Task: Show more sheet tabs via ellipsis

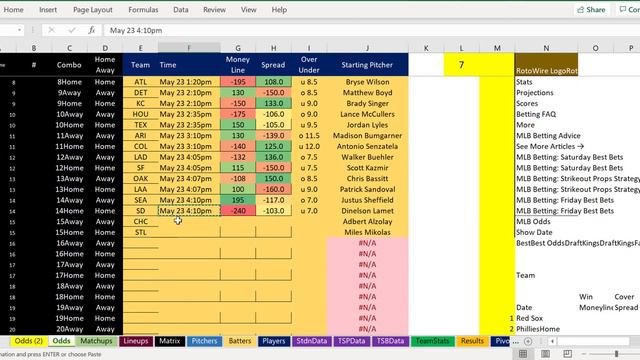Action: 516,341
